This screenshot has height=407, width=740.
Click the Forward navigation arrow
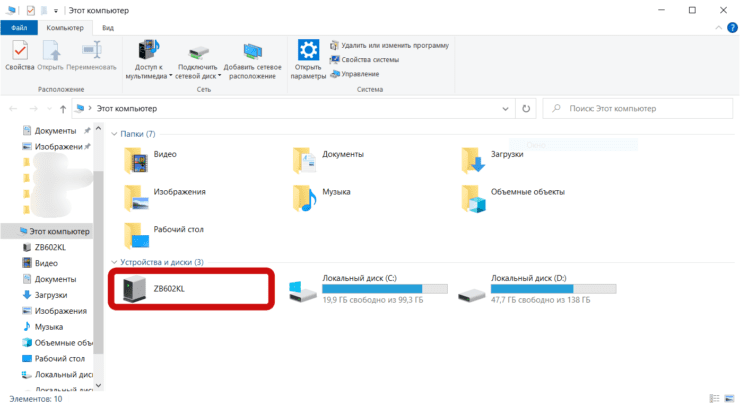pyautogui.click(x=33, y=109)
